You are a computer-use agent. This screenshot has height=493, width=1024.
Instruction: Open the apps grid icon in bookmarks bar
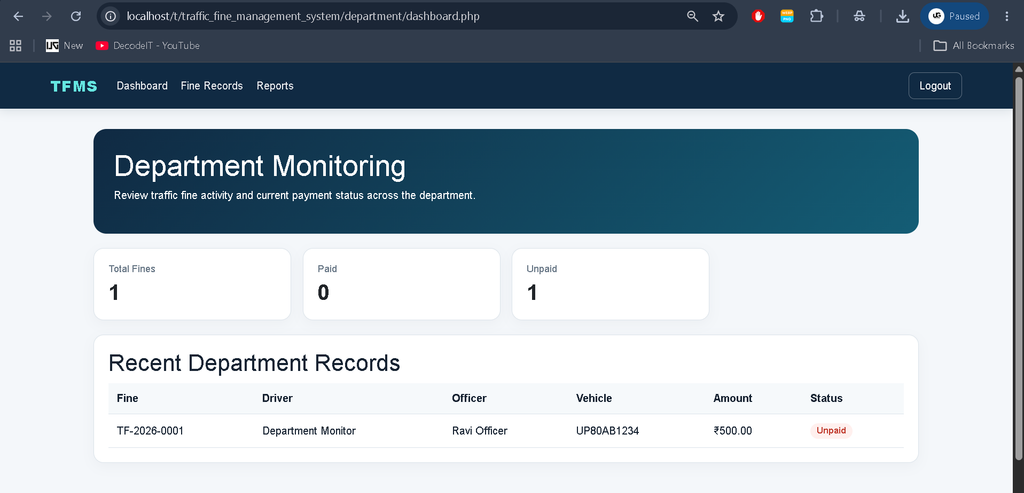(16, 46)
